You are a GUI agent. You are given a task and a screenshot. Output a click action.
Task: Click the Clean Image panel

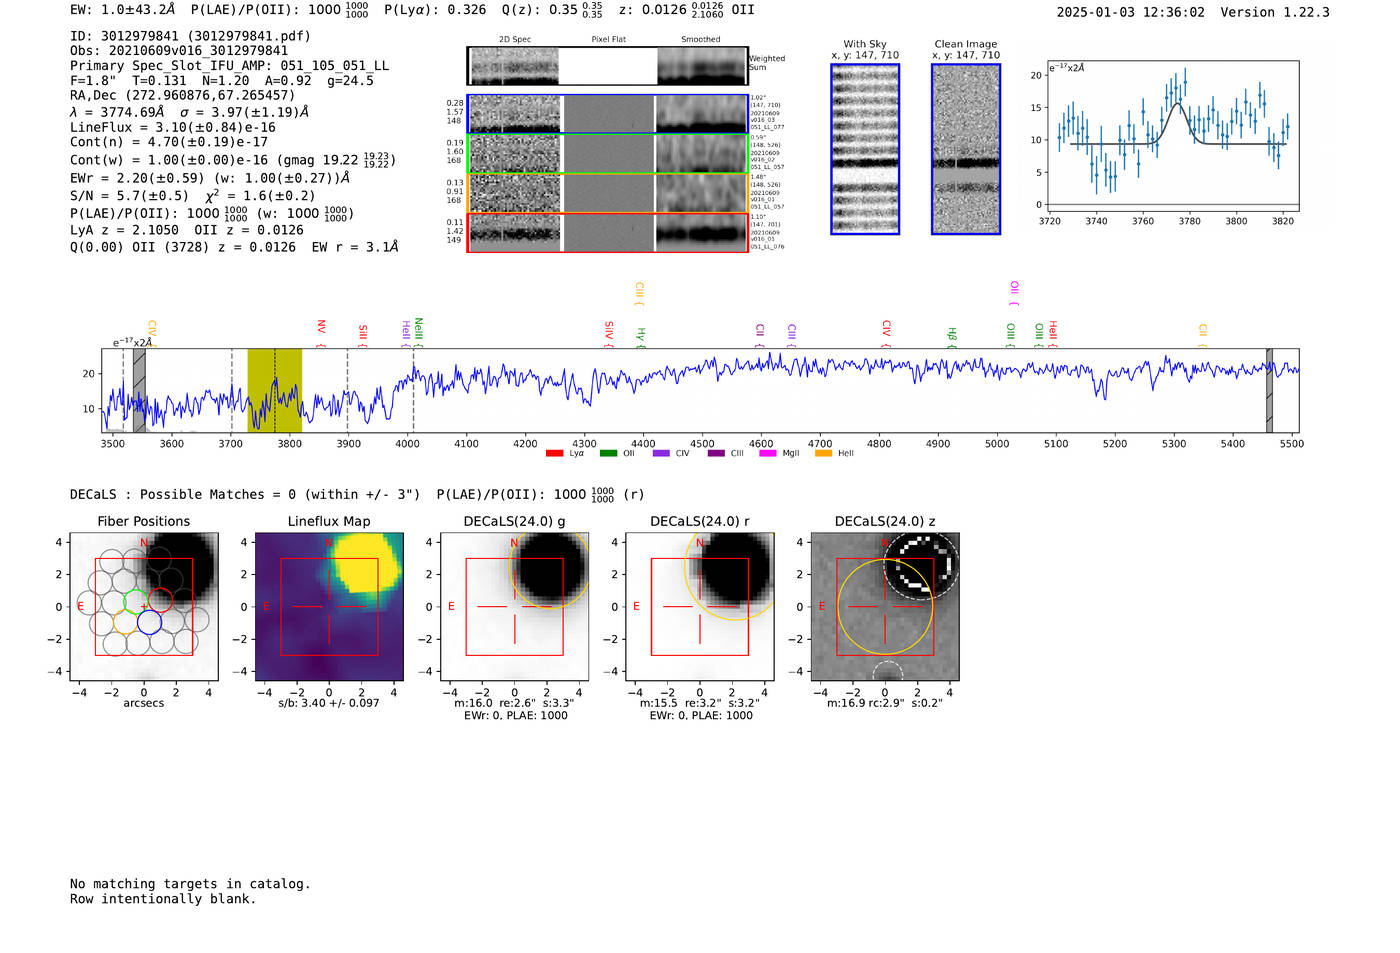pos(966,149)
